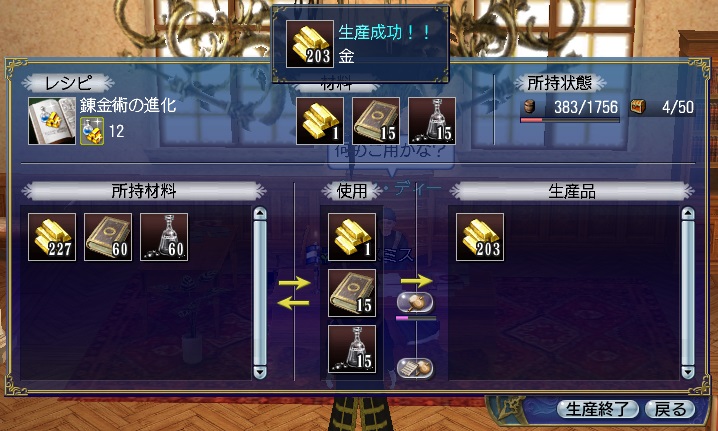The image size is (718, 431).
Task: Select the alchemy skill icon beside 12
Action: [92, 131]
